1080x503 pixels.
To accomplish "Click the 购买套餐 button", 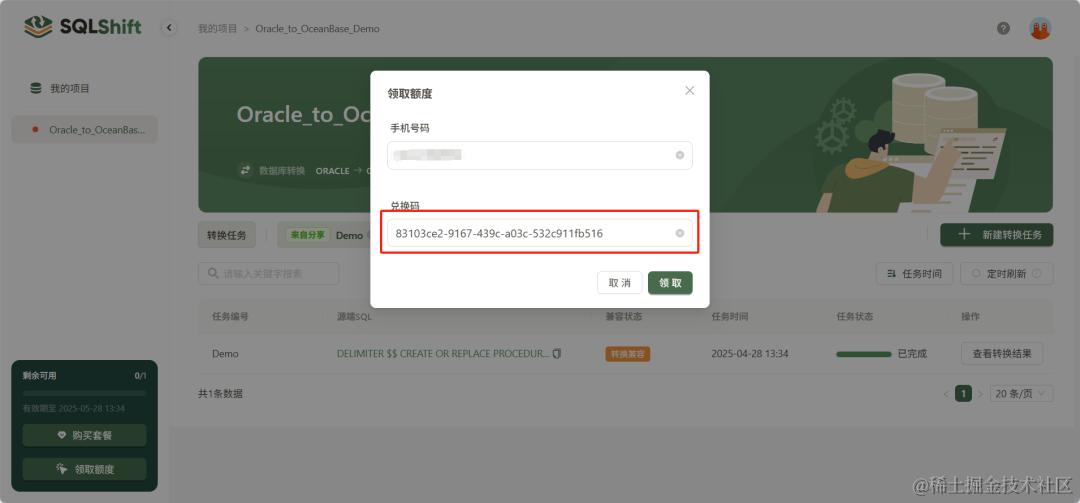I will coord(85,435).
